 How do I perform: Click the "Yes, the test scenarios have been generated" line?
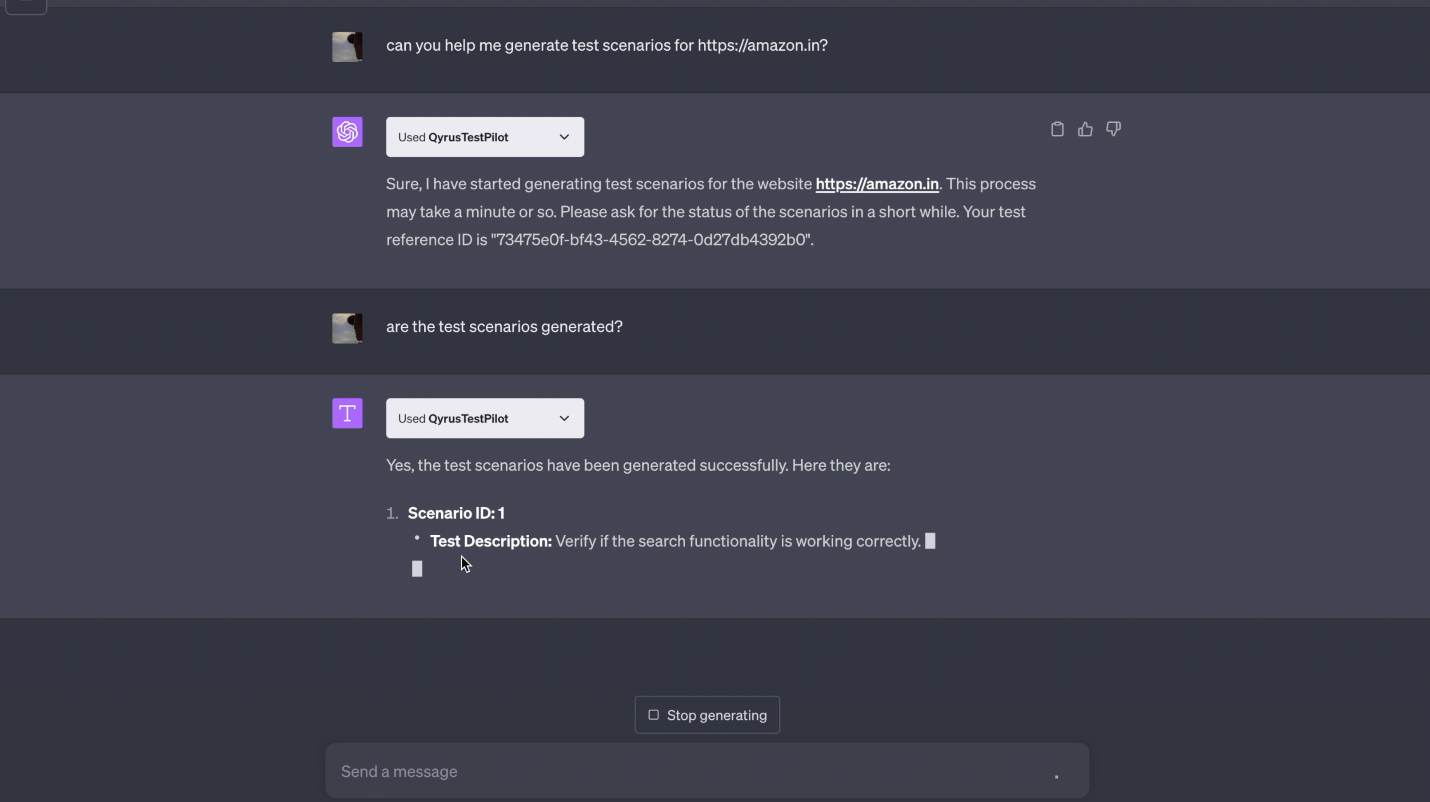[x=637, y=465]
